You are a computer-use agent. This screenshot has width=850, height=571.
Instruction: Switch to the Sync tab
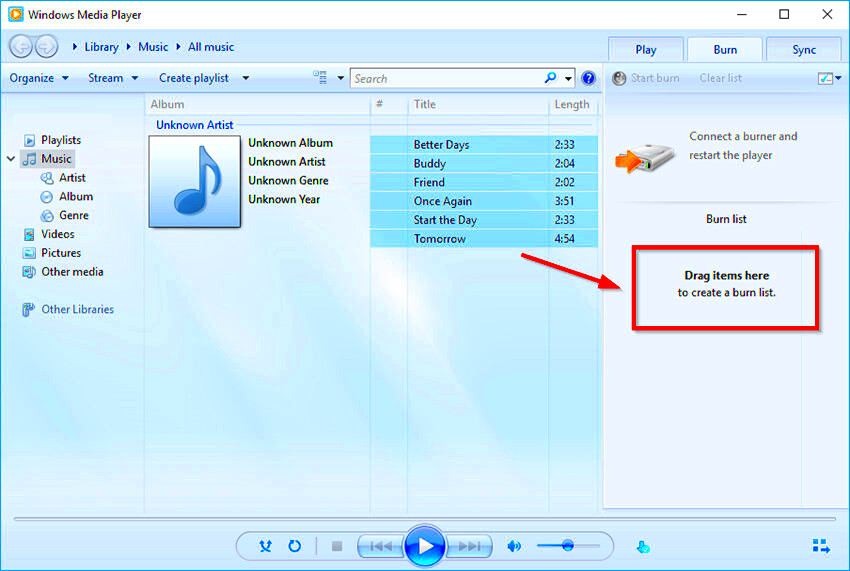[x=804, y=49]
